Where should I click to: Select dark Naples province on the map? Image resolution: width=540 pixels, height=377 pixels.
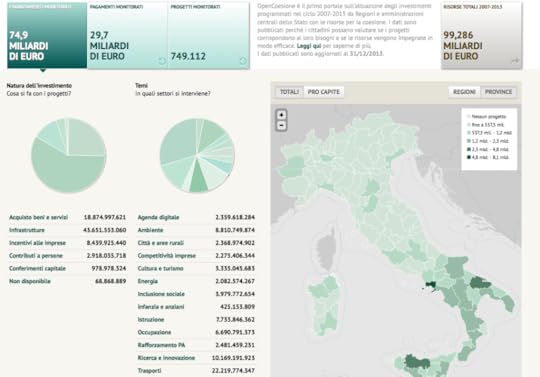click(431, 285)
